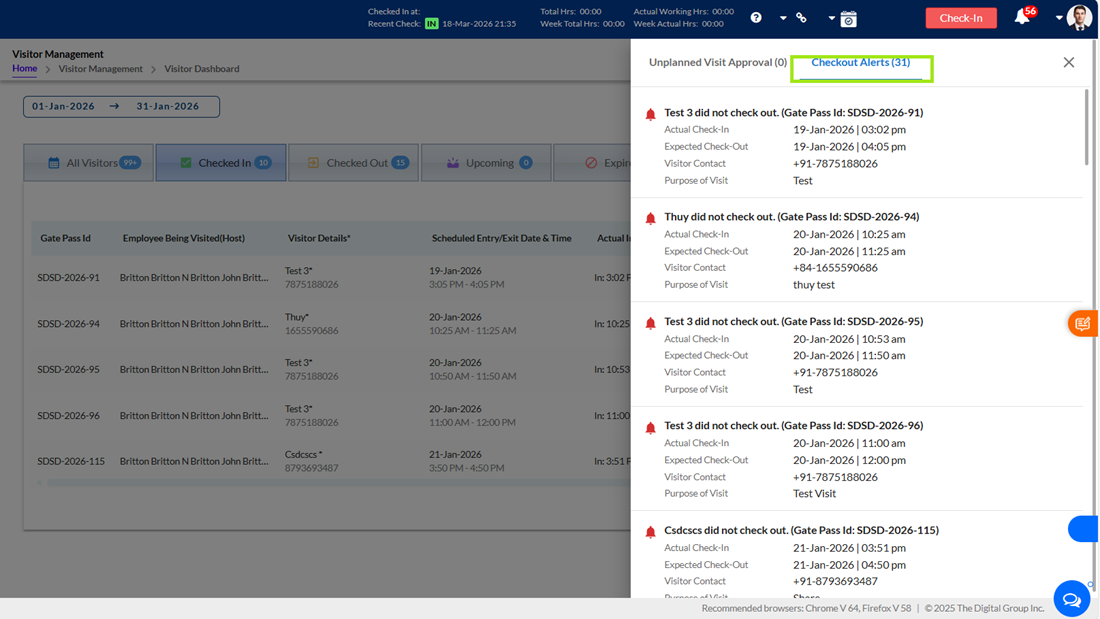Image resolution: width=1100 pixels, height=619 pixels.
Task: Go to the Home breadcrumb link
Action: (x=25, y=69)
